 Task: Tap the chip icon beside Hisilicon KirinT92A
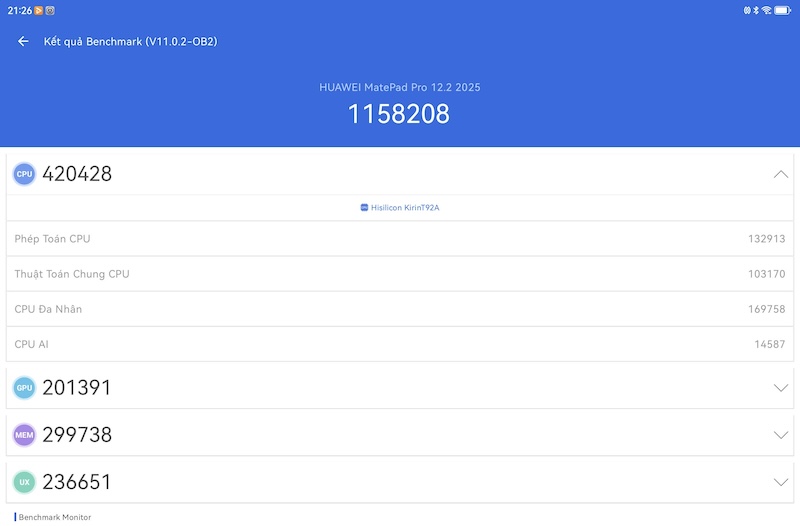(364, 208)
